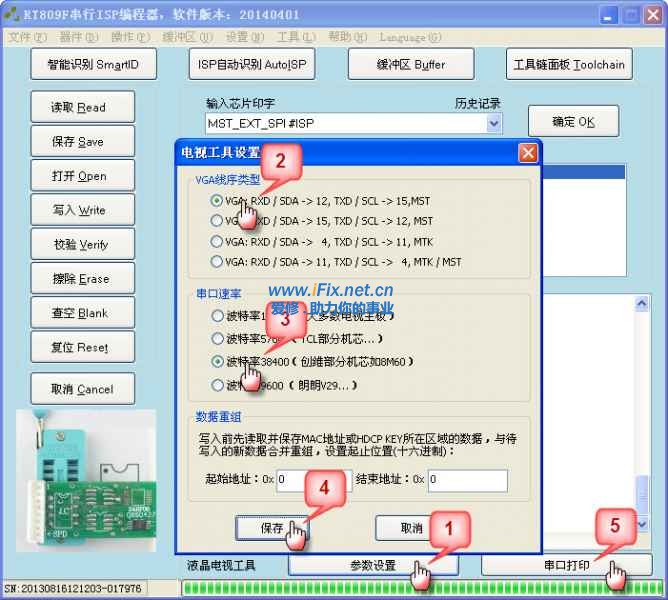This screenshot has height=600, width=668.
Task: Open the 工具链面板 Toolchain panel
Action: [568, 65]
